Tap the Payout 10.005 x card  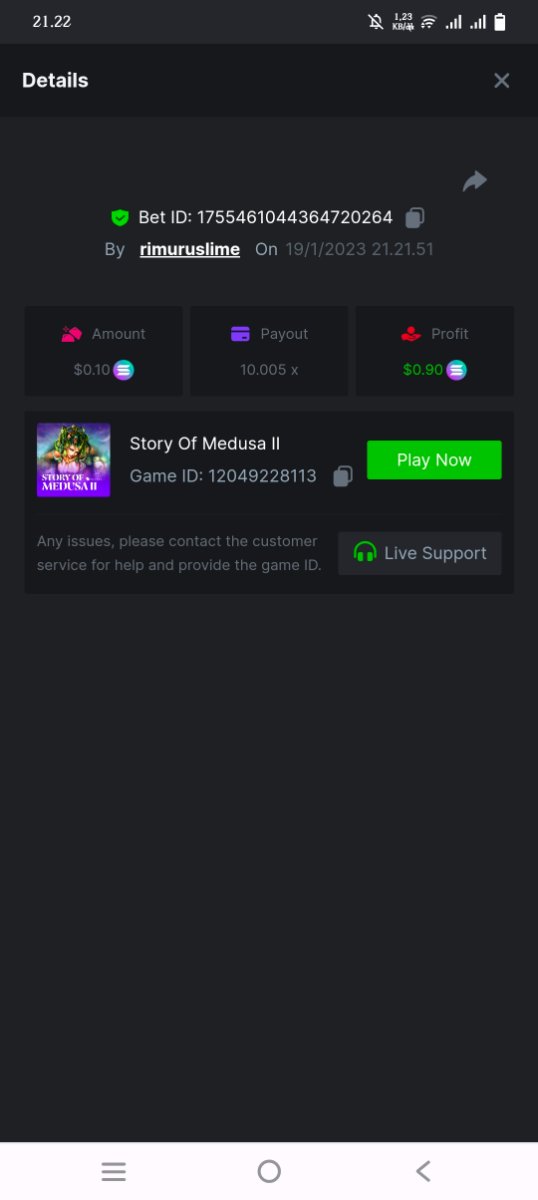click(x=269, y=351)
